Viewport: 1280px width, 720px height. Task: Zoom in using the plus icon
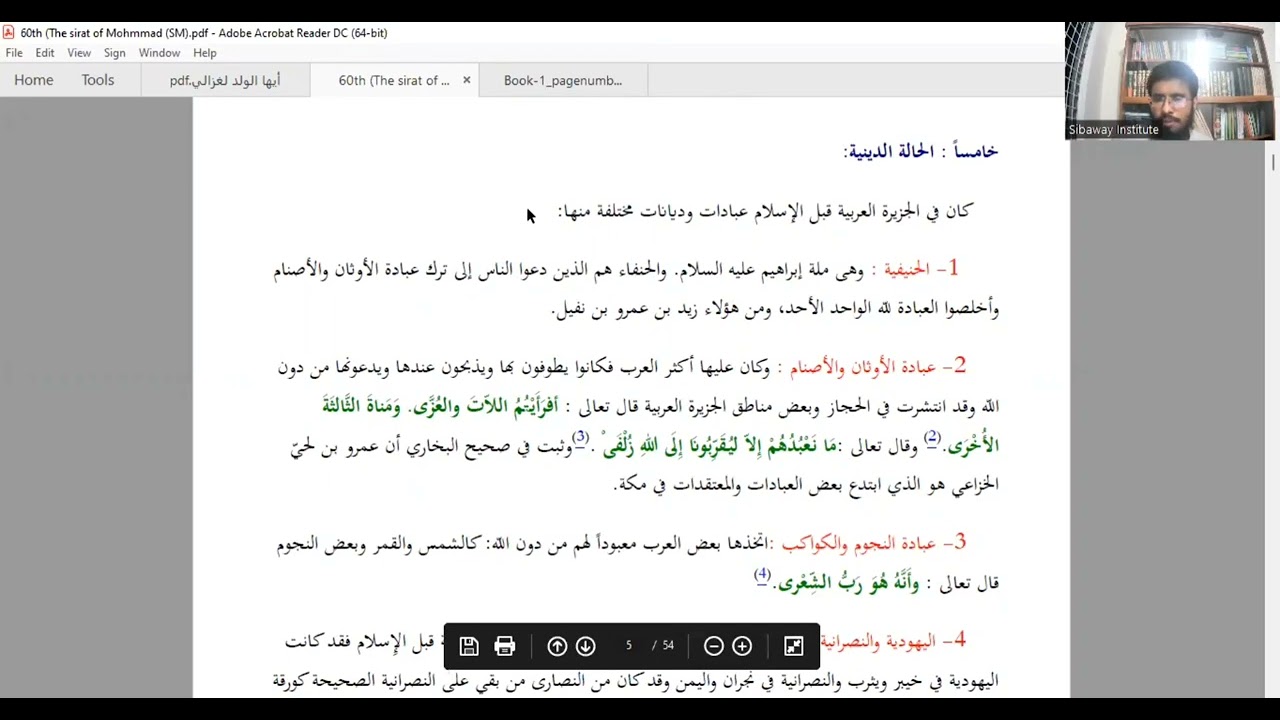click(x=742, y=646)
